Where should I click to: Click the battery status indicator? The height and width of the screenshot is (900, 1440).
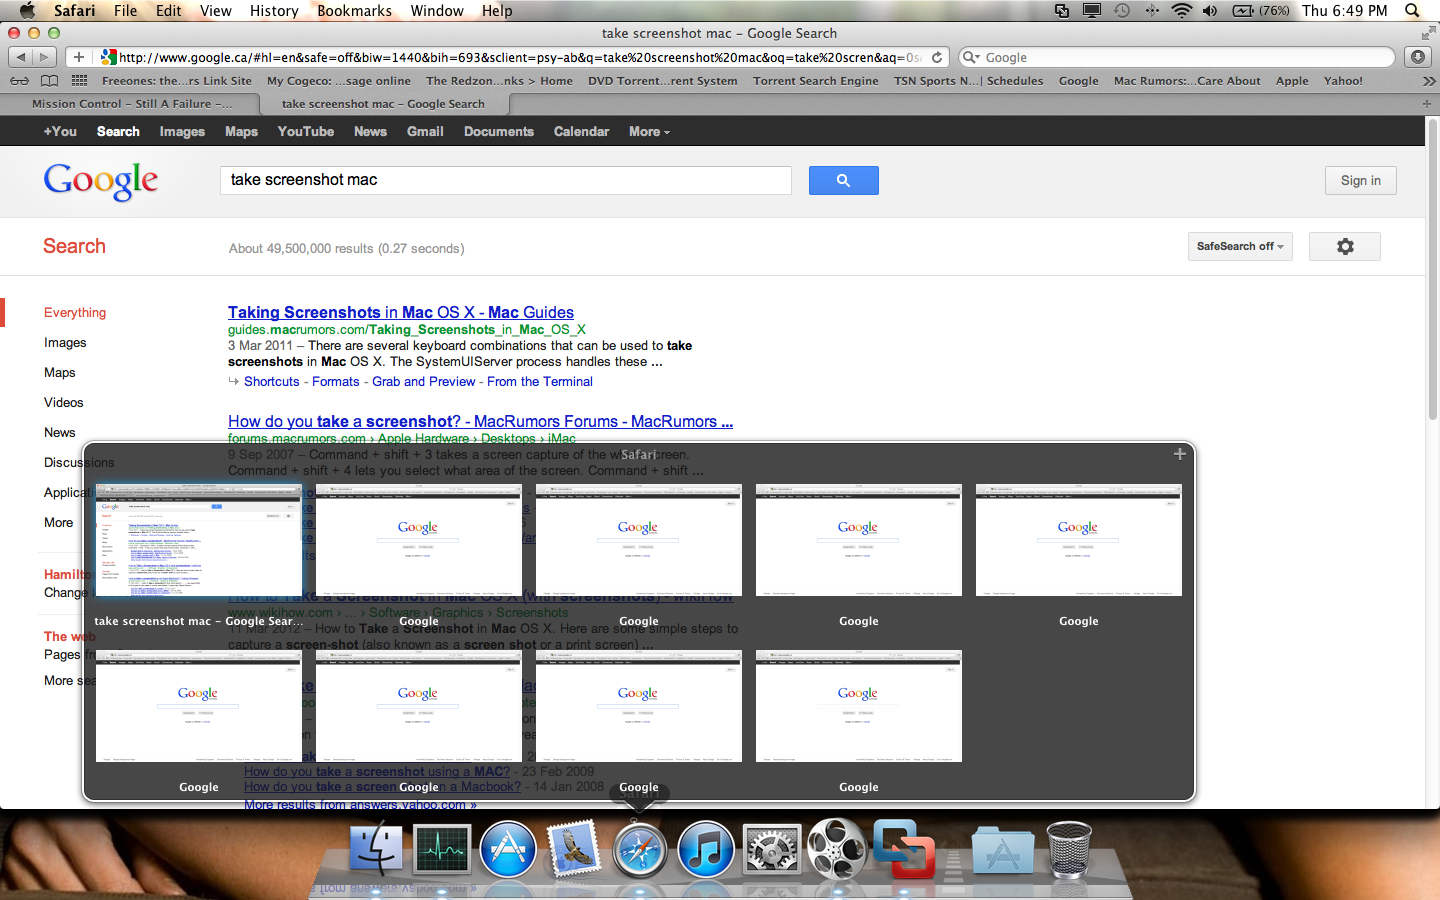coord(1261,11)
